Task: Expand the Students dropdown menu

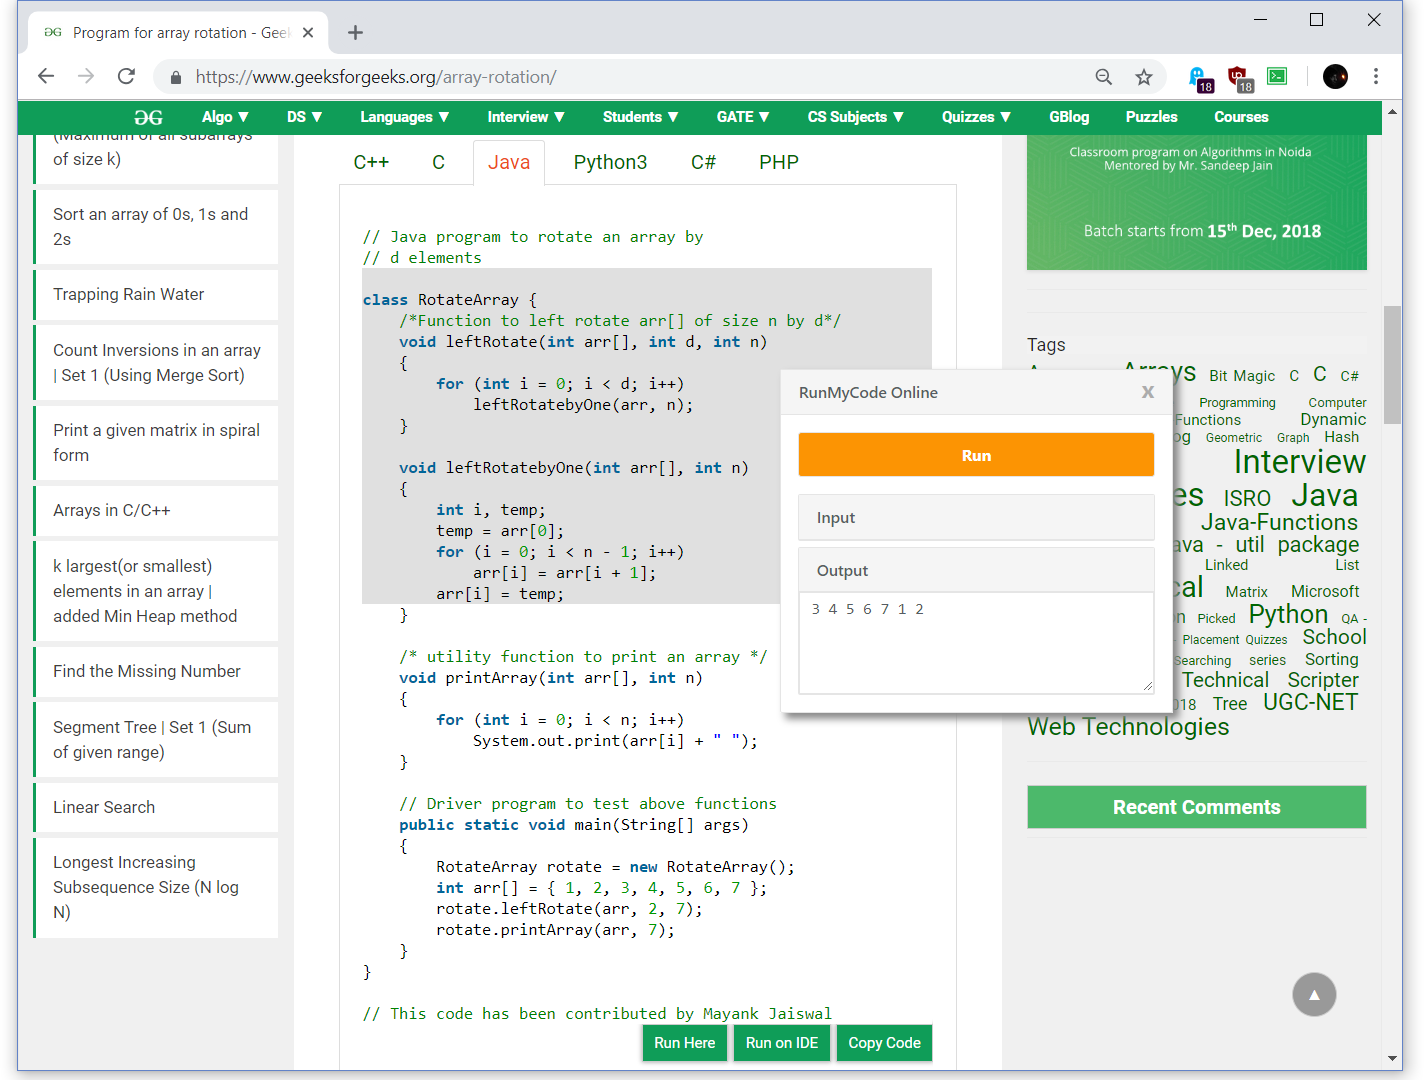Action: tap(640, 117)
